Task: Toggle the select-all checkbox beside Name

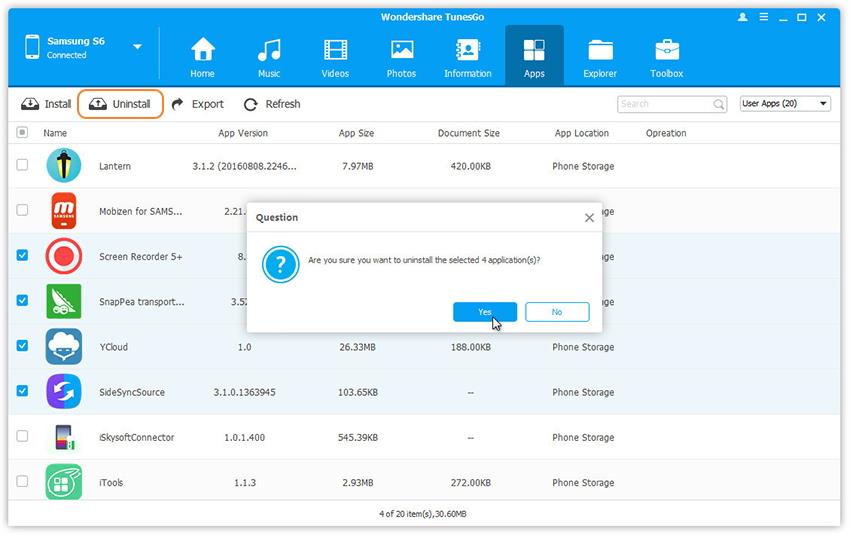Action: pyautogui.click(x=22, y=132)
